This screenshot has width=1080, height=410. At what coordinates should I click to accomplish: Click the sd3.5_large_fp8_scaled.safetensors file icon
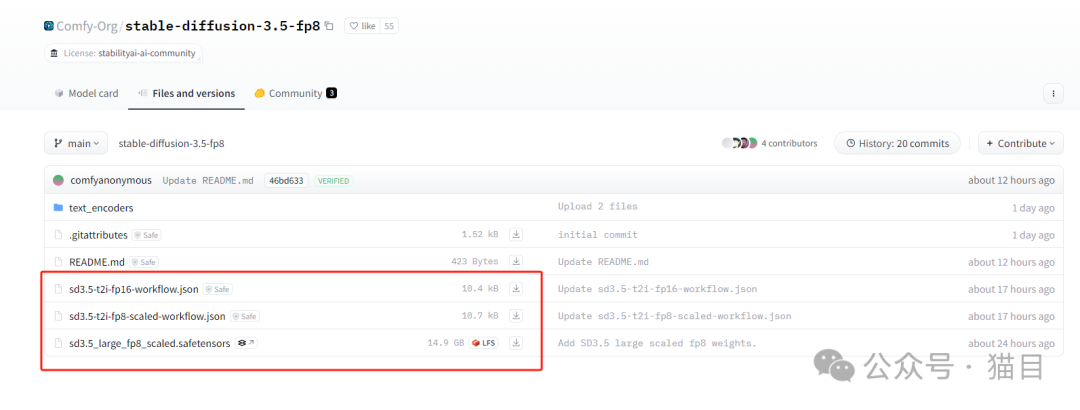[x=59, y=343]
